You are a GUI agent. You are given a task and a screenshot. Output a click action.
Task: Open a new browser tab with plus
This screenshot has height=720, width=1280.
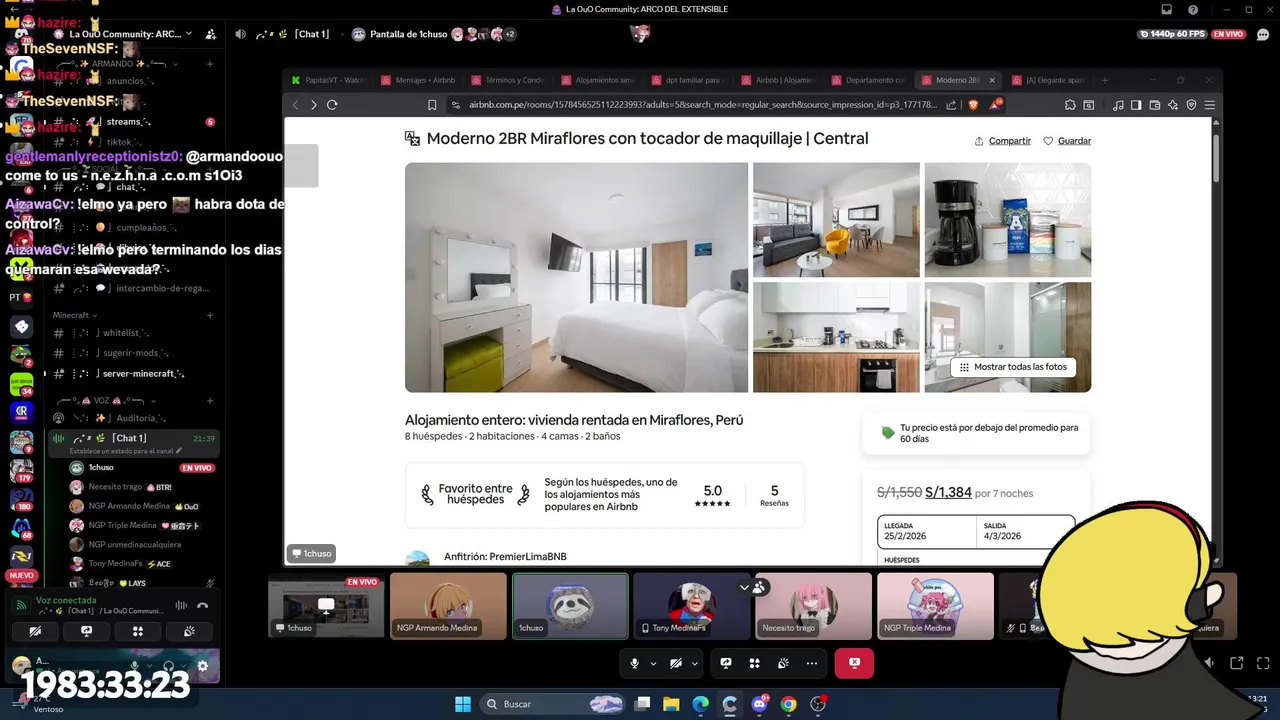[x=1104, y=80]
